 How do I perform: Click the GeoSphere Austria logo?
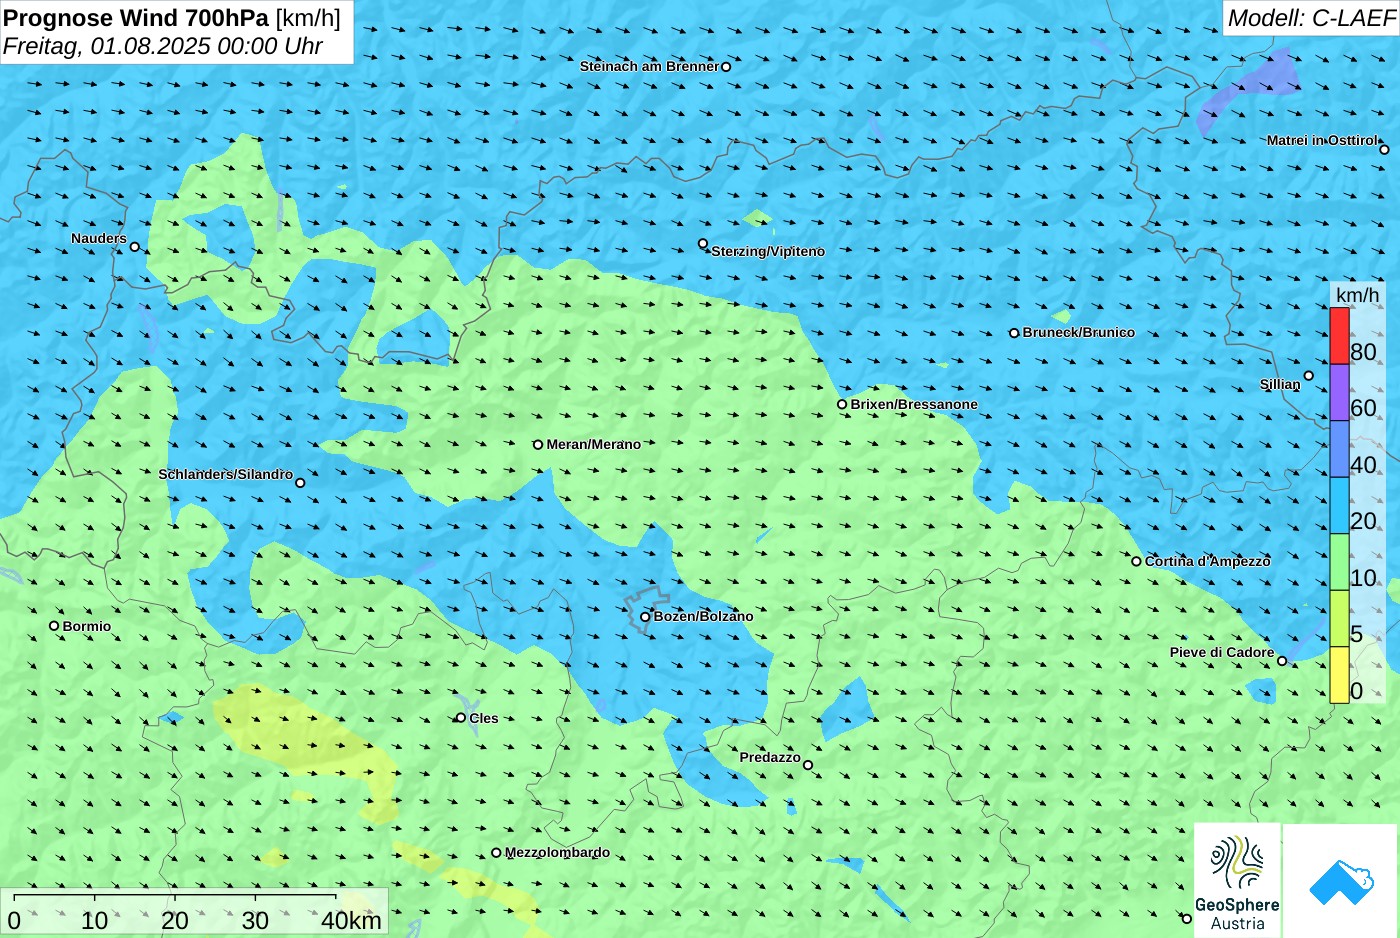click(x=1237, y=880)
